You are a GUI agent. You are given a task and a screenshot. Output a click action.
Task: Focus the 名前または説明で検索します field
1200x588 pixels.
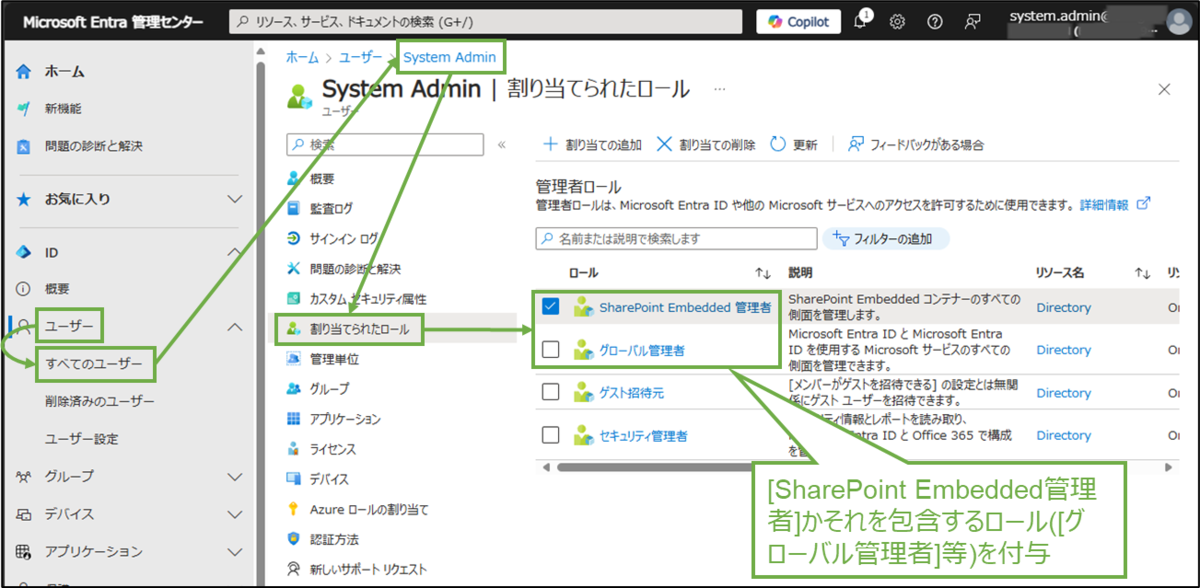[x=676, y=239]
